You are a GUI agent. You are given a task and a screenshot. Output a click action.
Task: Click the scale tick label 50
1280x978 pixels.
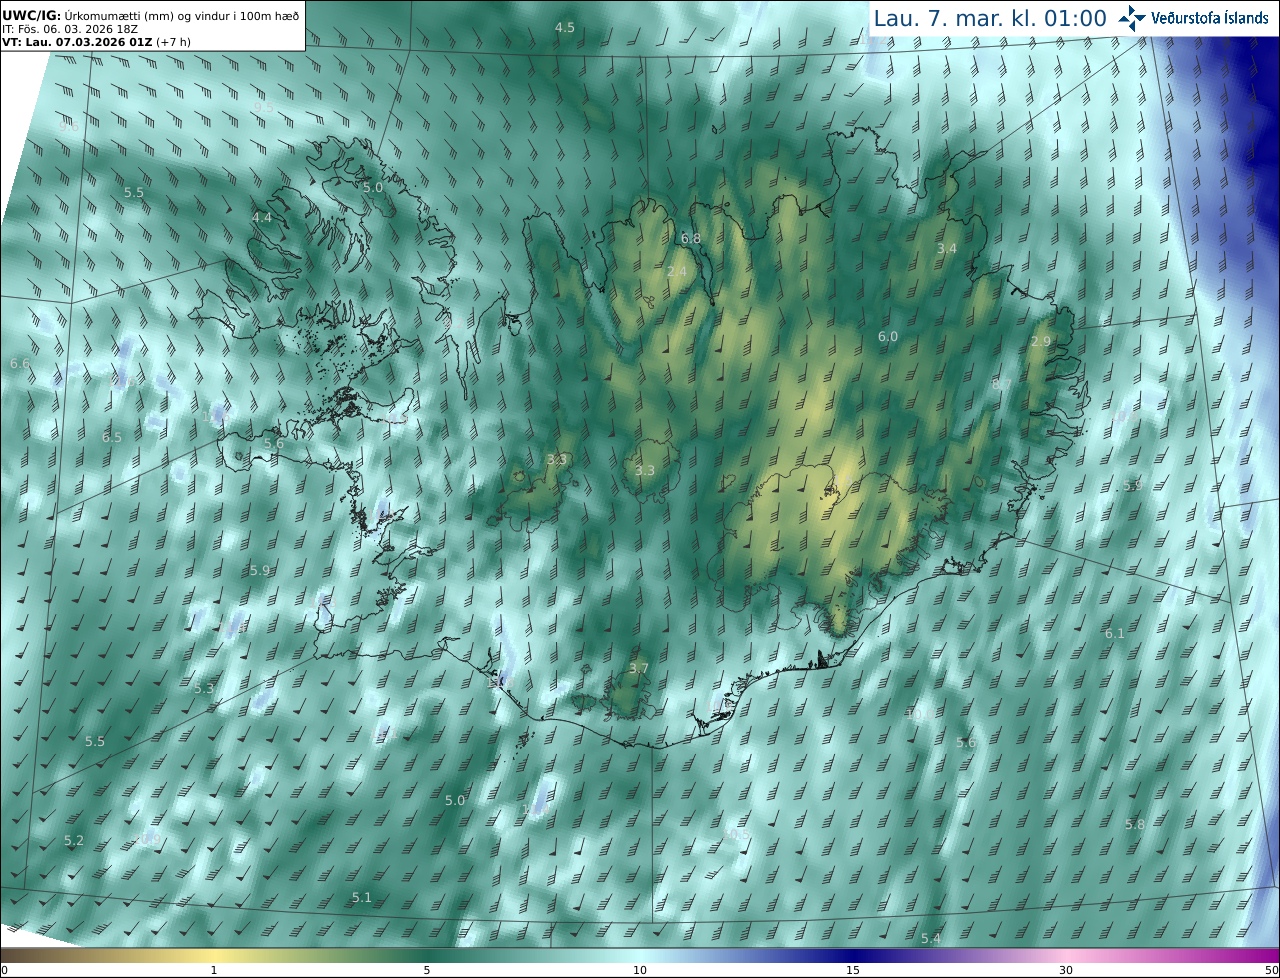coord(1271,970)
